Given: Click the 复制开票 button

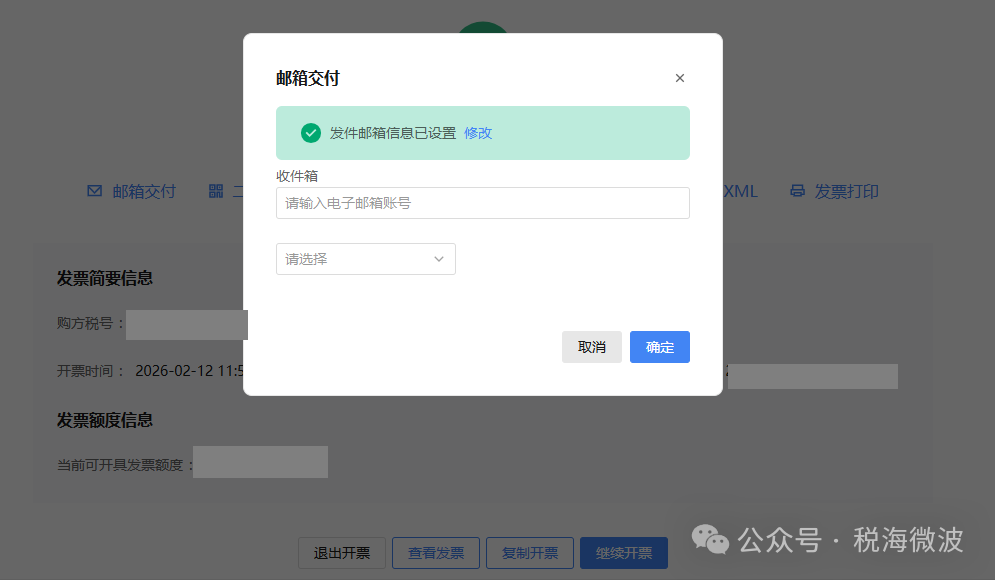Looking at the screenshot, I should coord(529,553).
